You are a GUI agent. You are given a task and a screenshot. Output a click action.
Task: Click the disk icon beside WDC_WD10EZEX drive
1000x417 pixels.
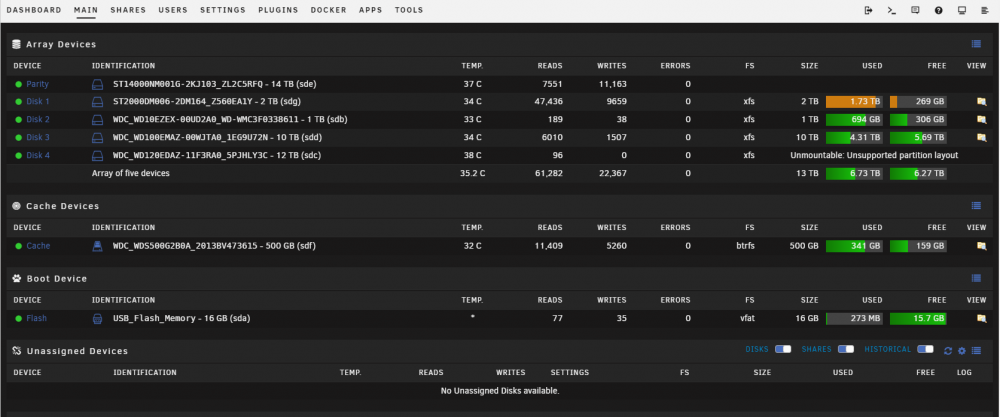coord(98,120)
